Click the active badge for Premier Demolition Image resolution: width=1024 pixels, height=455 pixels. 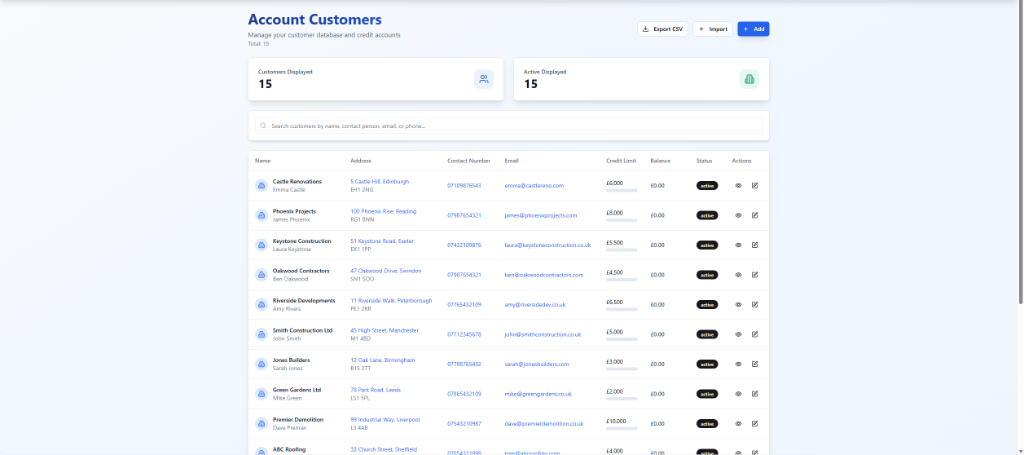pyautogui.click(x=707, y=424)
